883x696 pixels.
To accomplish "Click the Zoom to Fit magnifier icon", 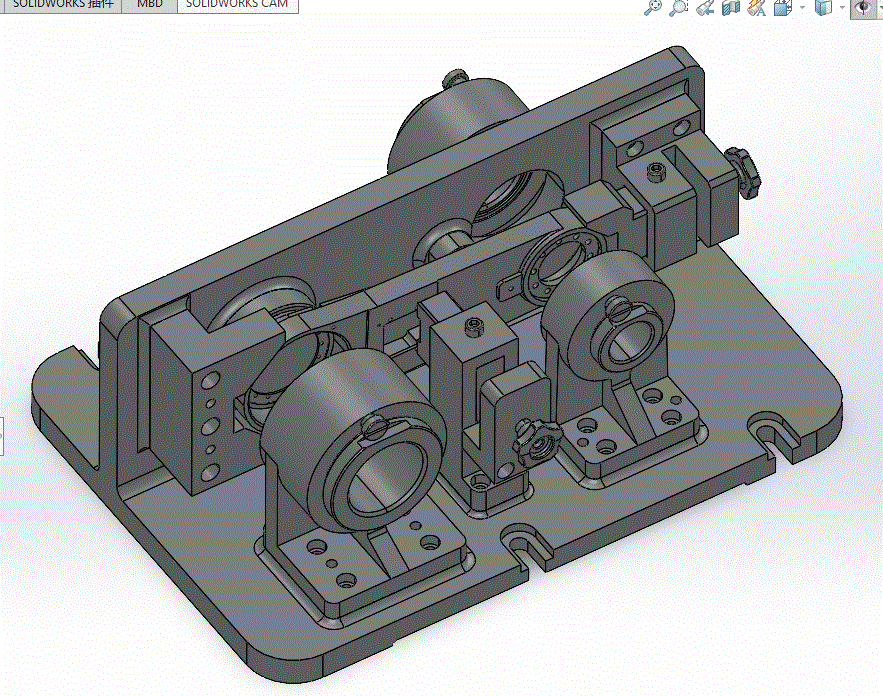I will pyautogui.click(x=653, y=7).
